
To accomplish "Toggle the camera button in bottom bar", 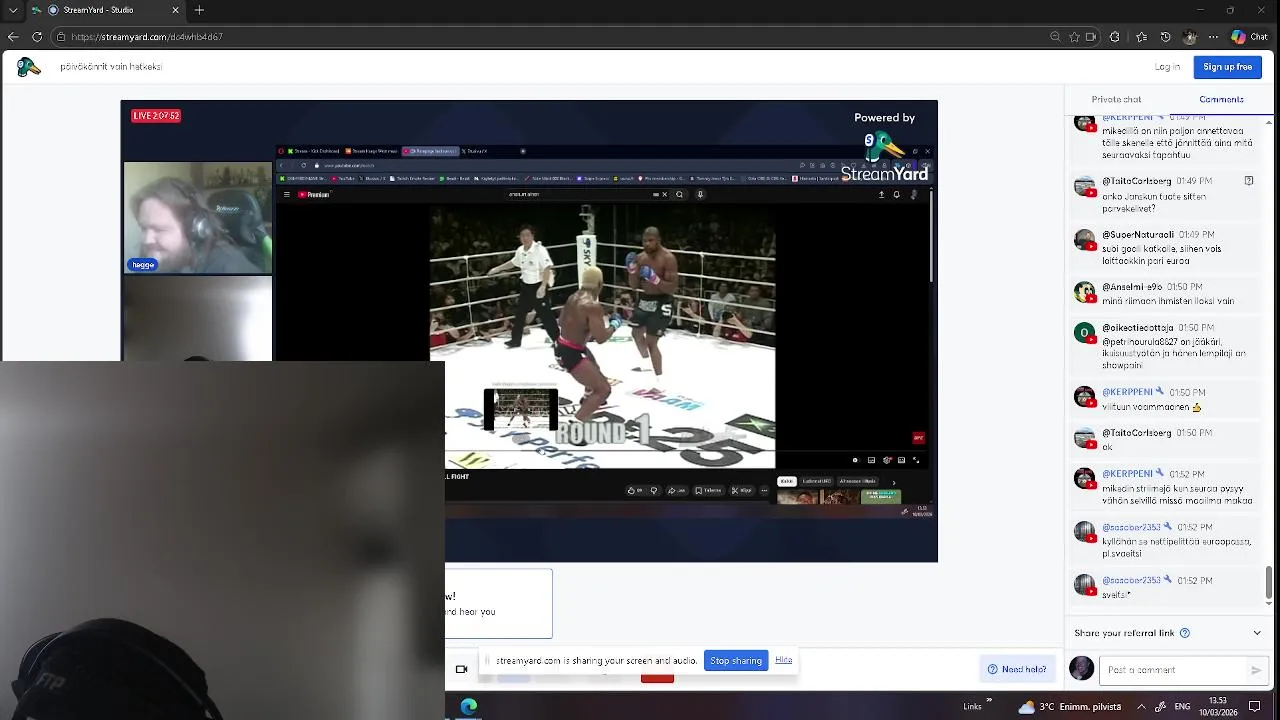I will [x=461, y=669].
